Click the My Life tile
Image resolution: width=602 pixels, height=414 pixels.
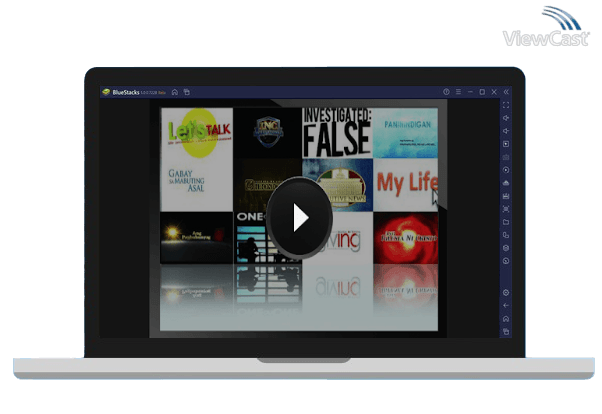pyautogui.click(x=405, y=185)
